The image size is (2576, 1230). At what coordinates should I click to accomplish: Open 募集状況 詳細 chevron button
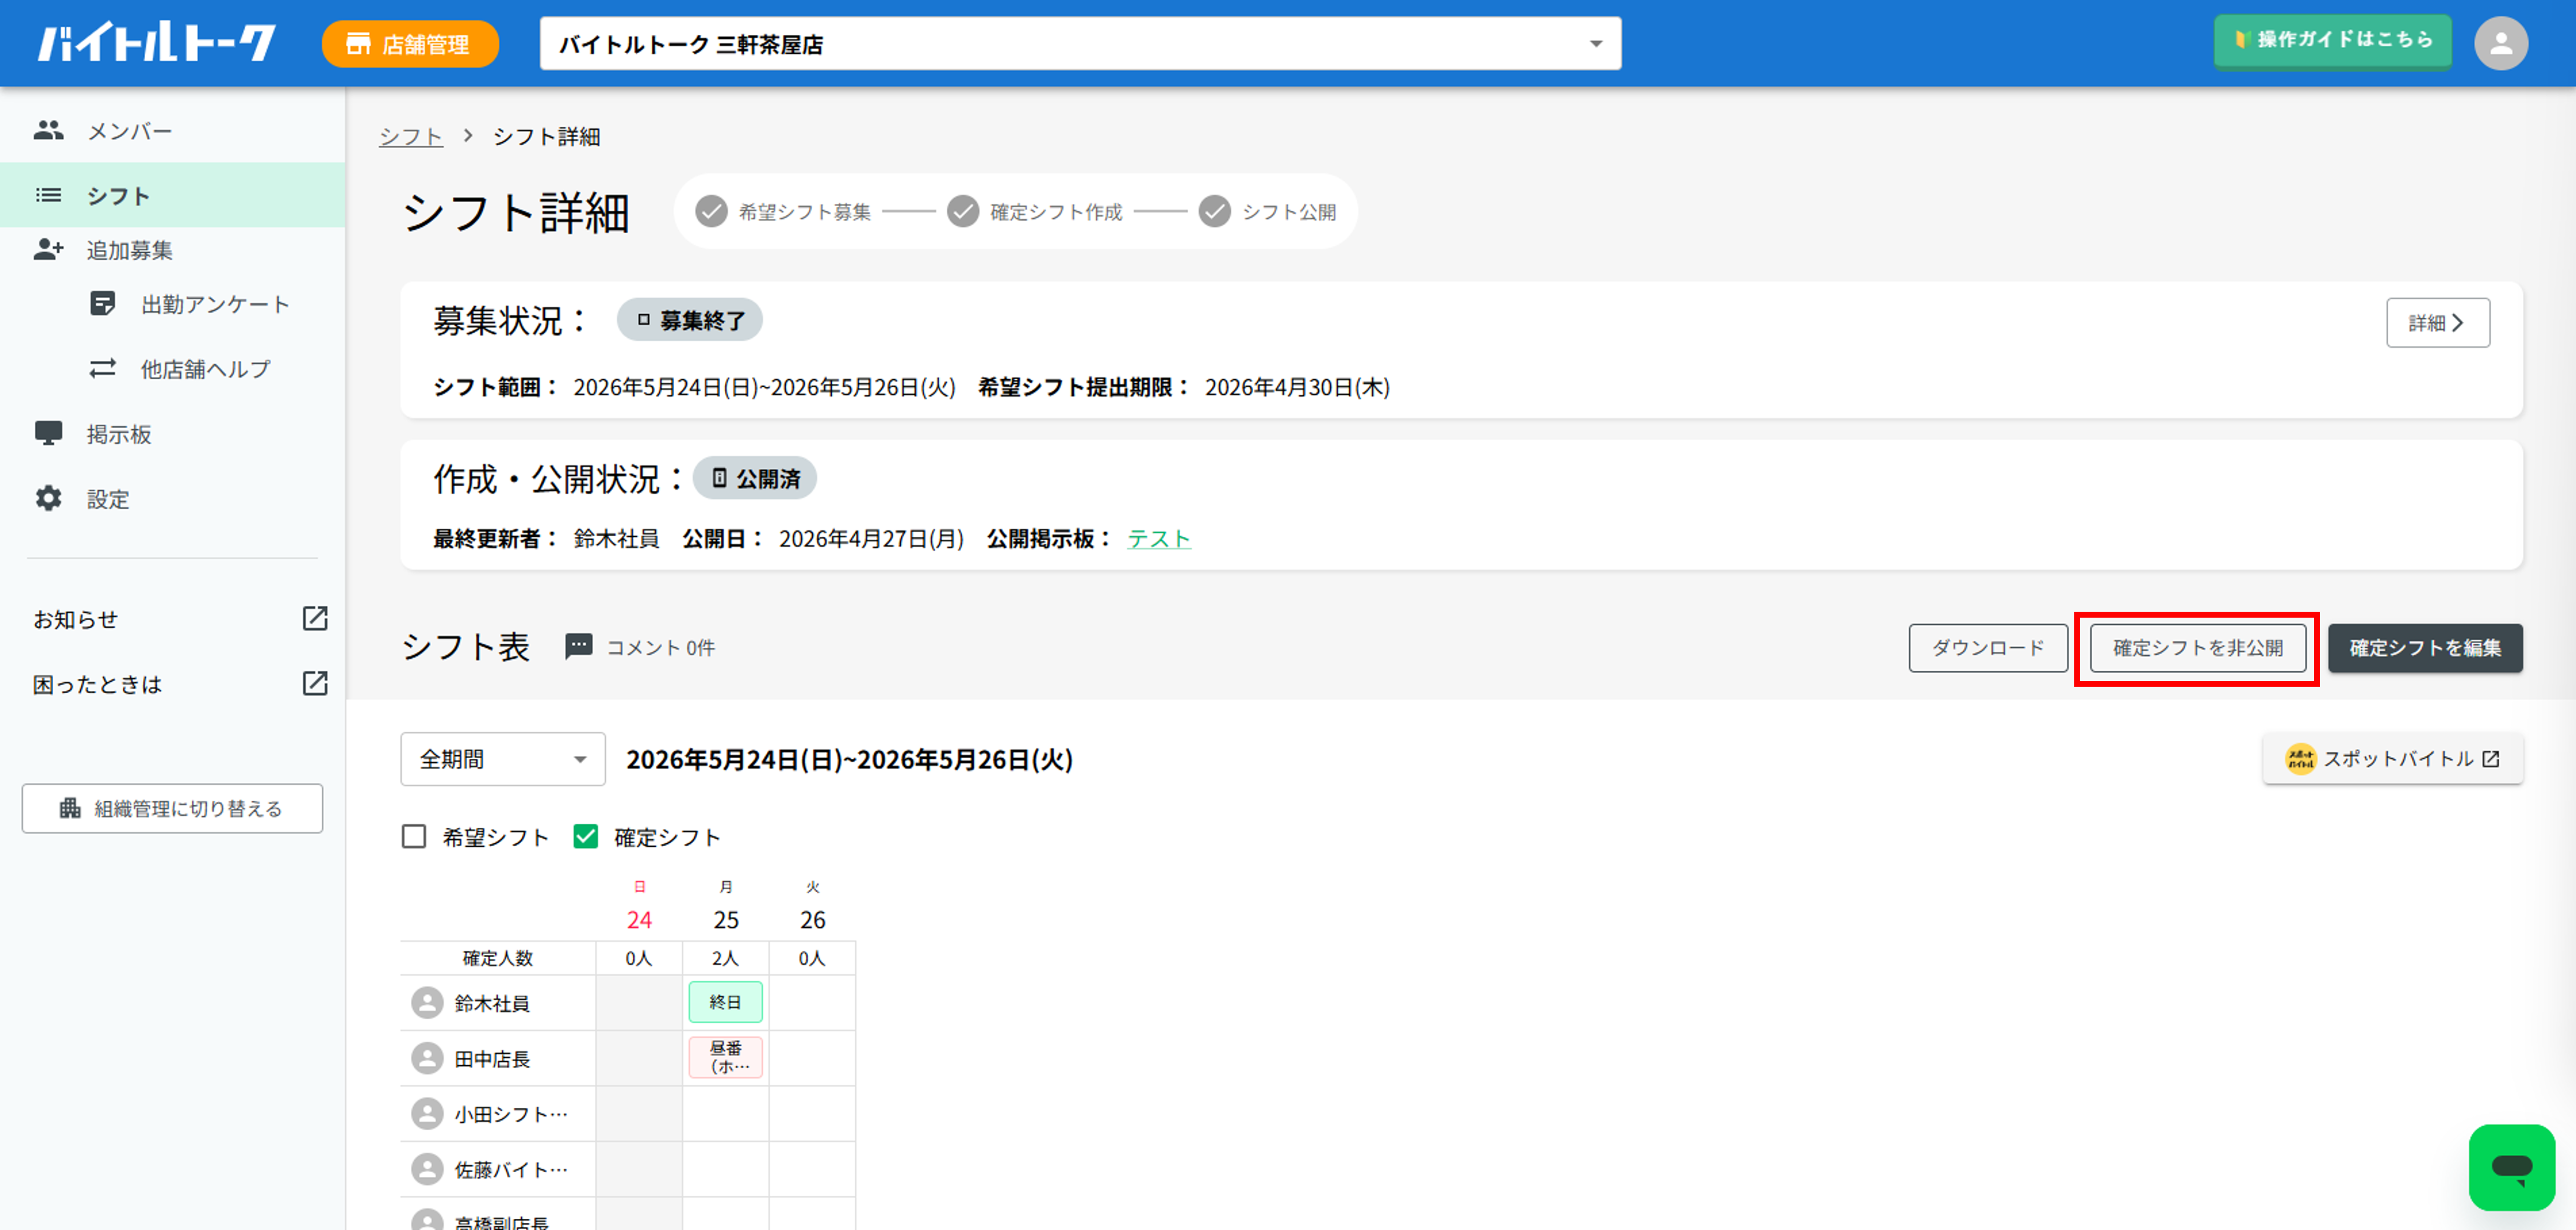point(2437,322)
